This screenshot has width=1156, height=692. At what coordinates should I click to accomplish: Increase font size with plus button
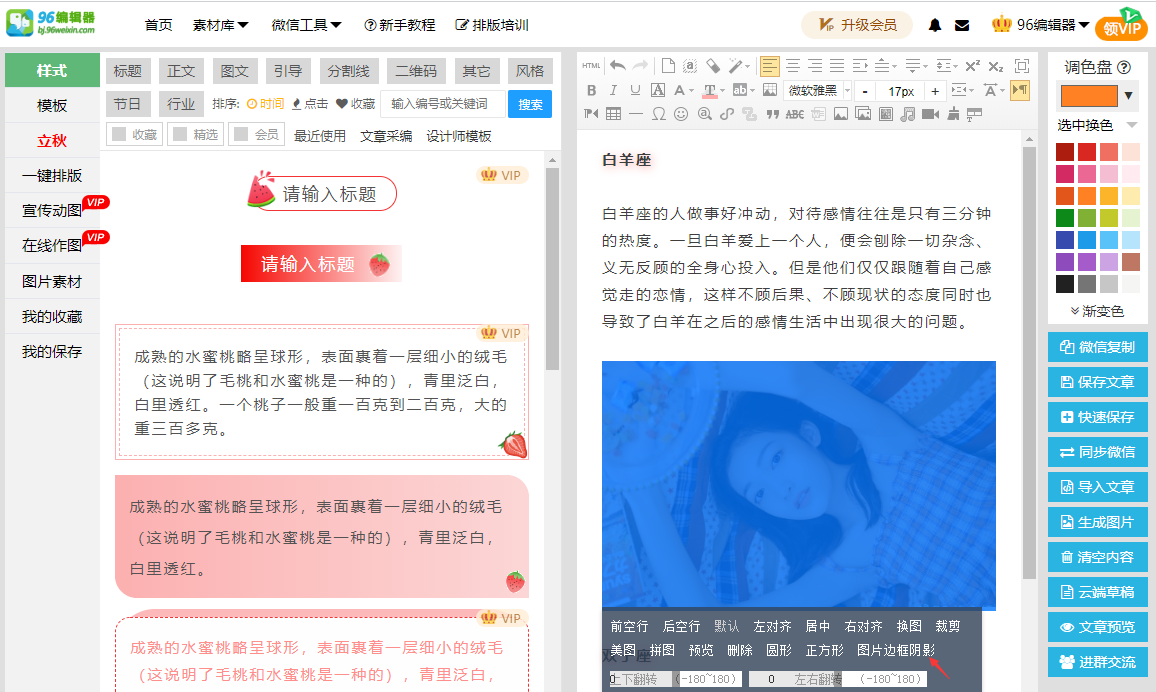coord(935,91)
